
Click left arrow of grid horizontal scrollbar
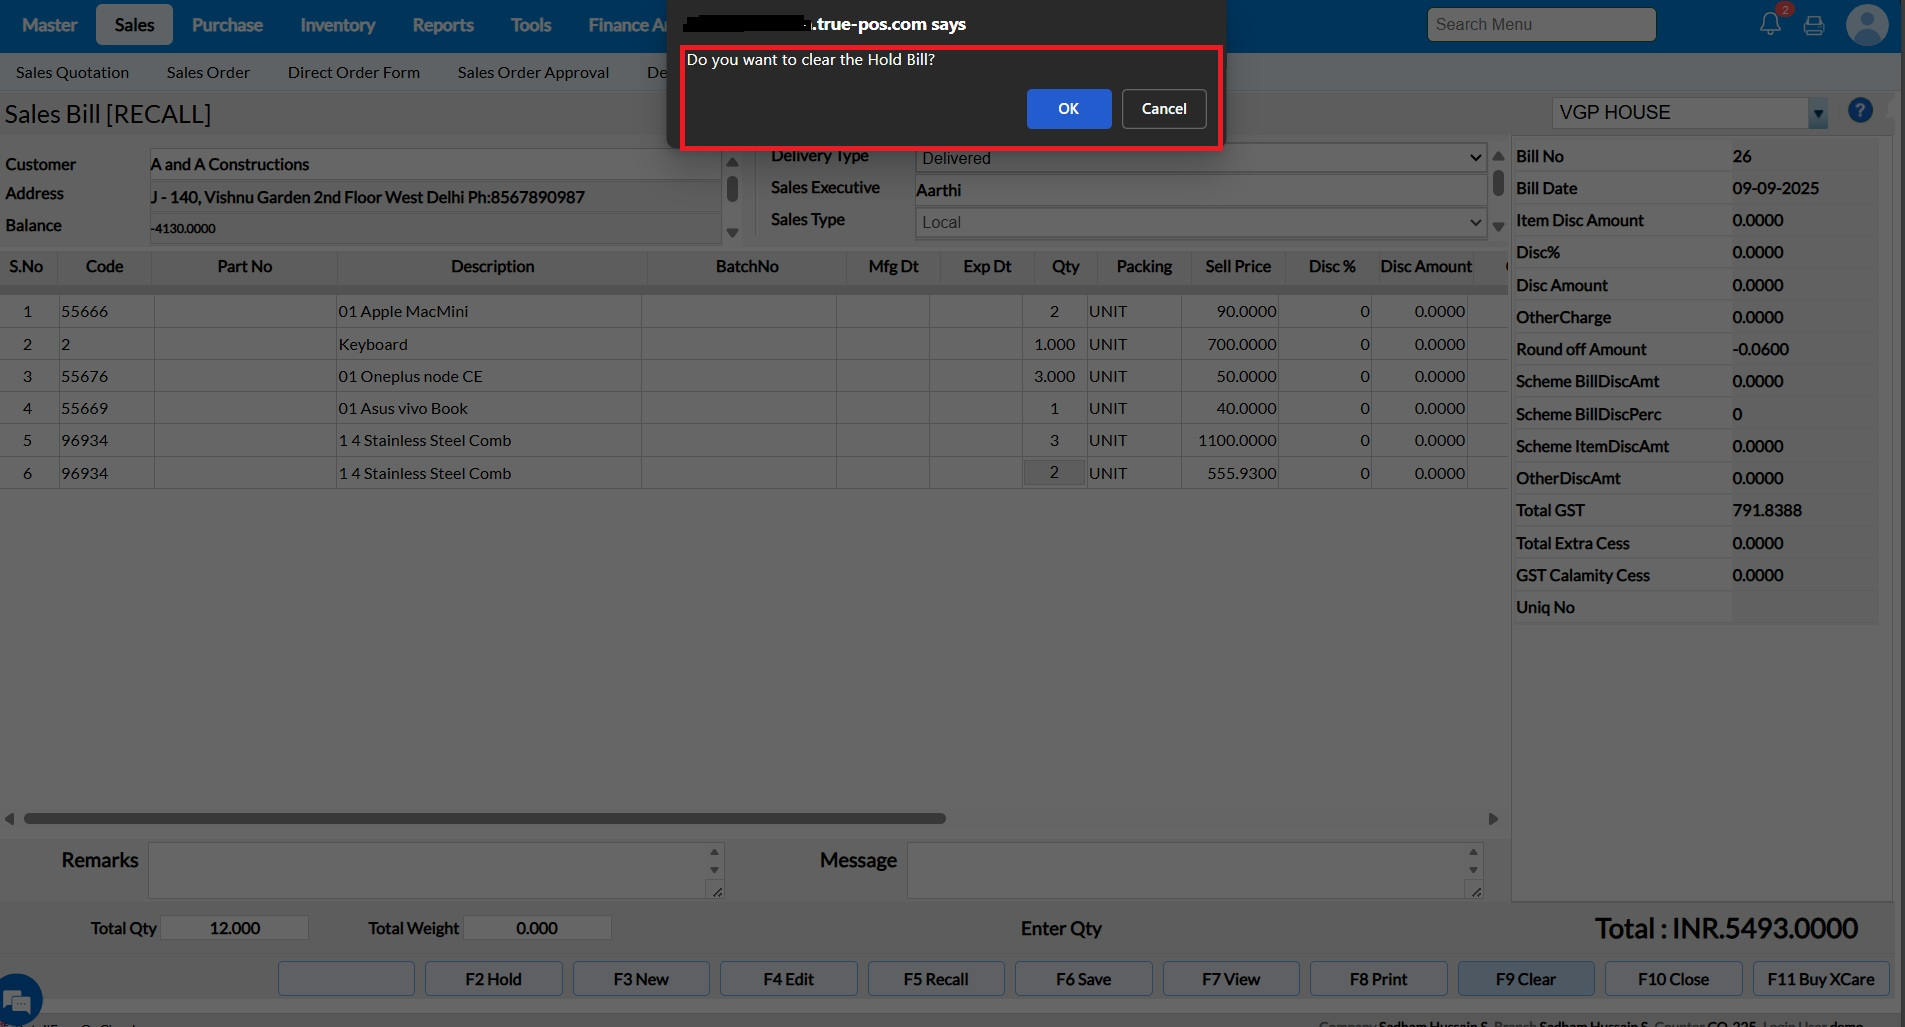coord(9,819)
